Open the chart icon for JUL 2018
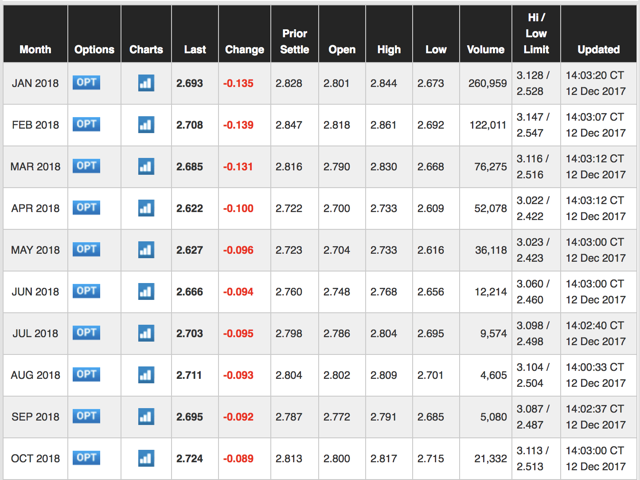Viewport: 640px width, 480px height. click(x=146, y=333)
